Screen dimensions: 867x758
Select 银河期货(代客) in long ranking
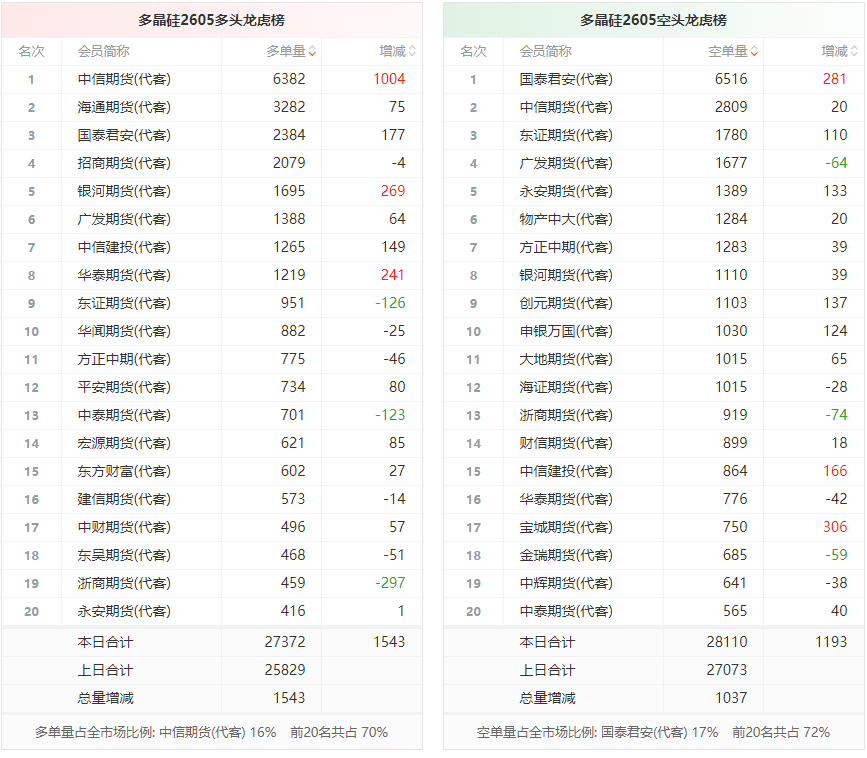tap(124, 191)
